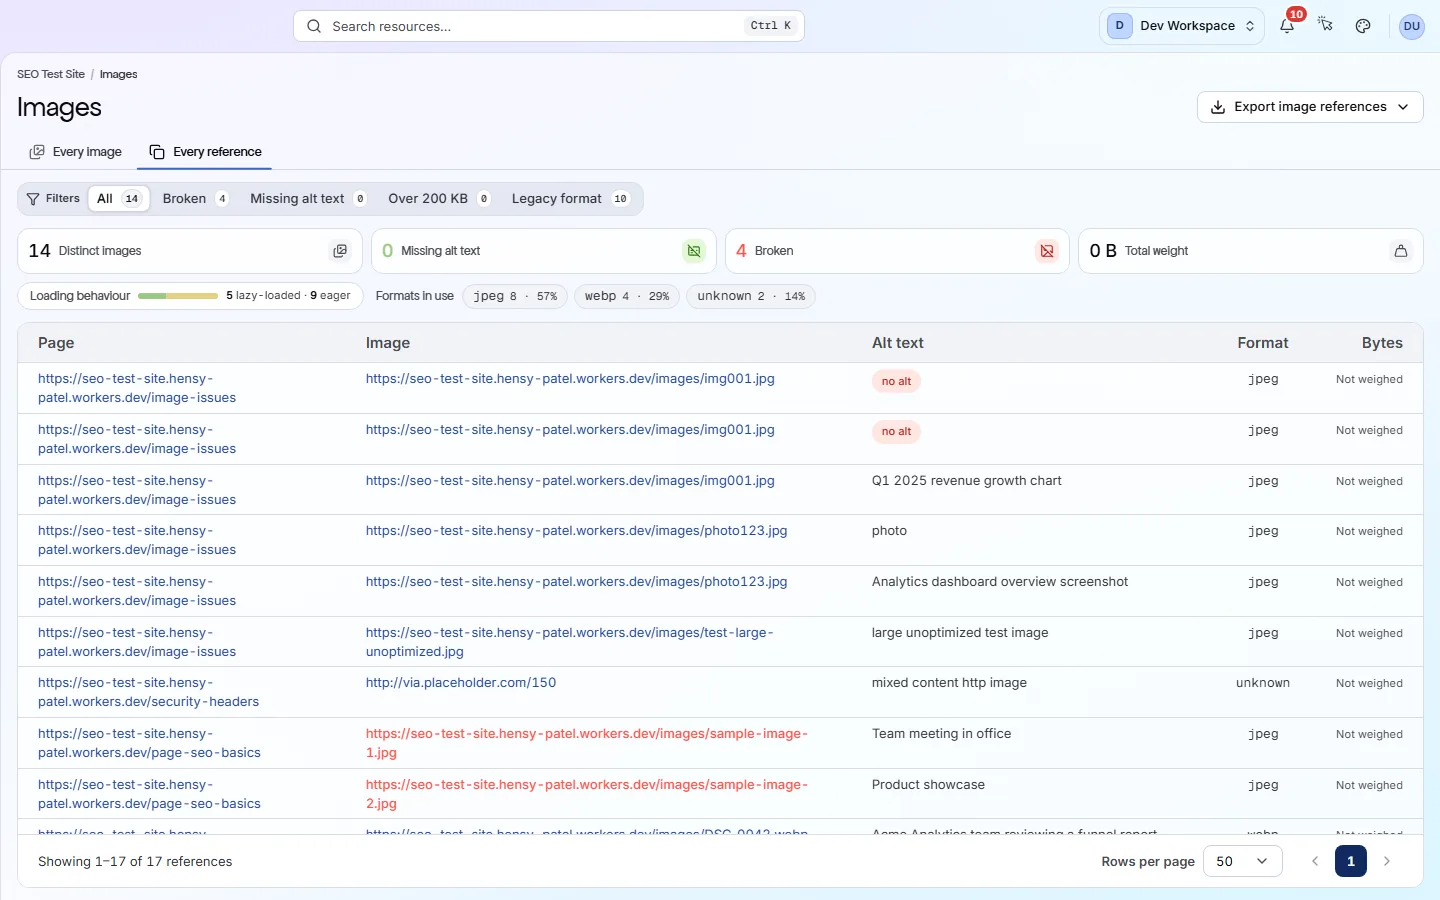Image resolution: width=1440 pixels, height=900 pixels.
Task: Click the Format column header
Action: click(1263, 343)
